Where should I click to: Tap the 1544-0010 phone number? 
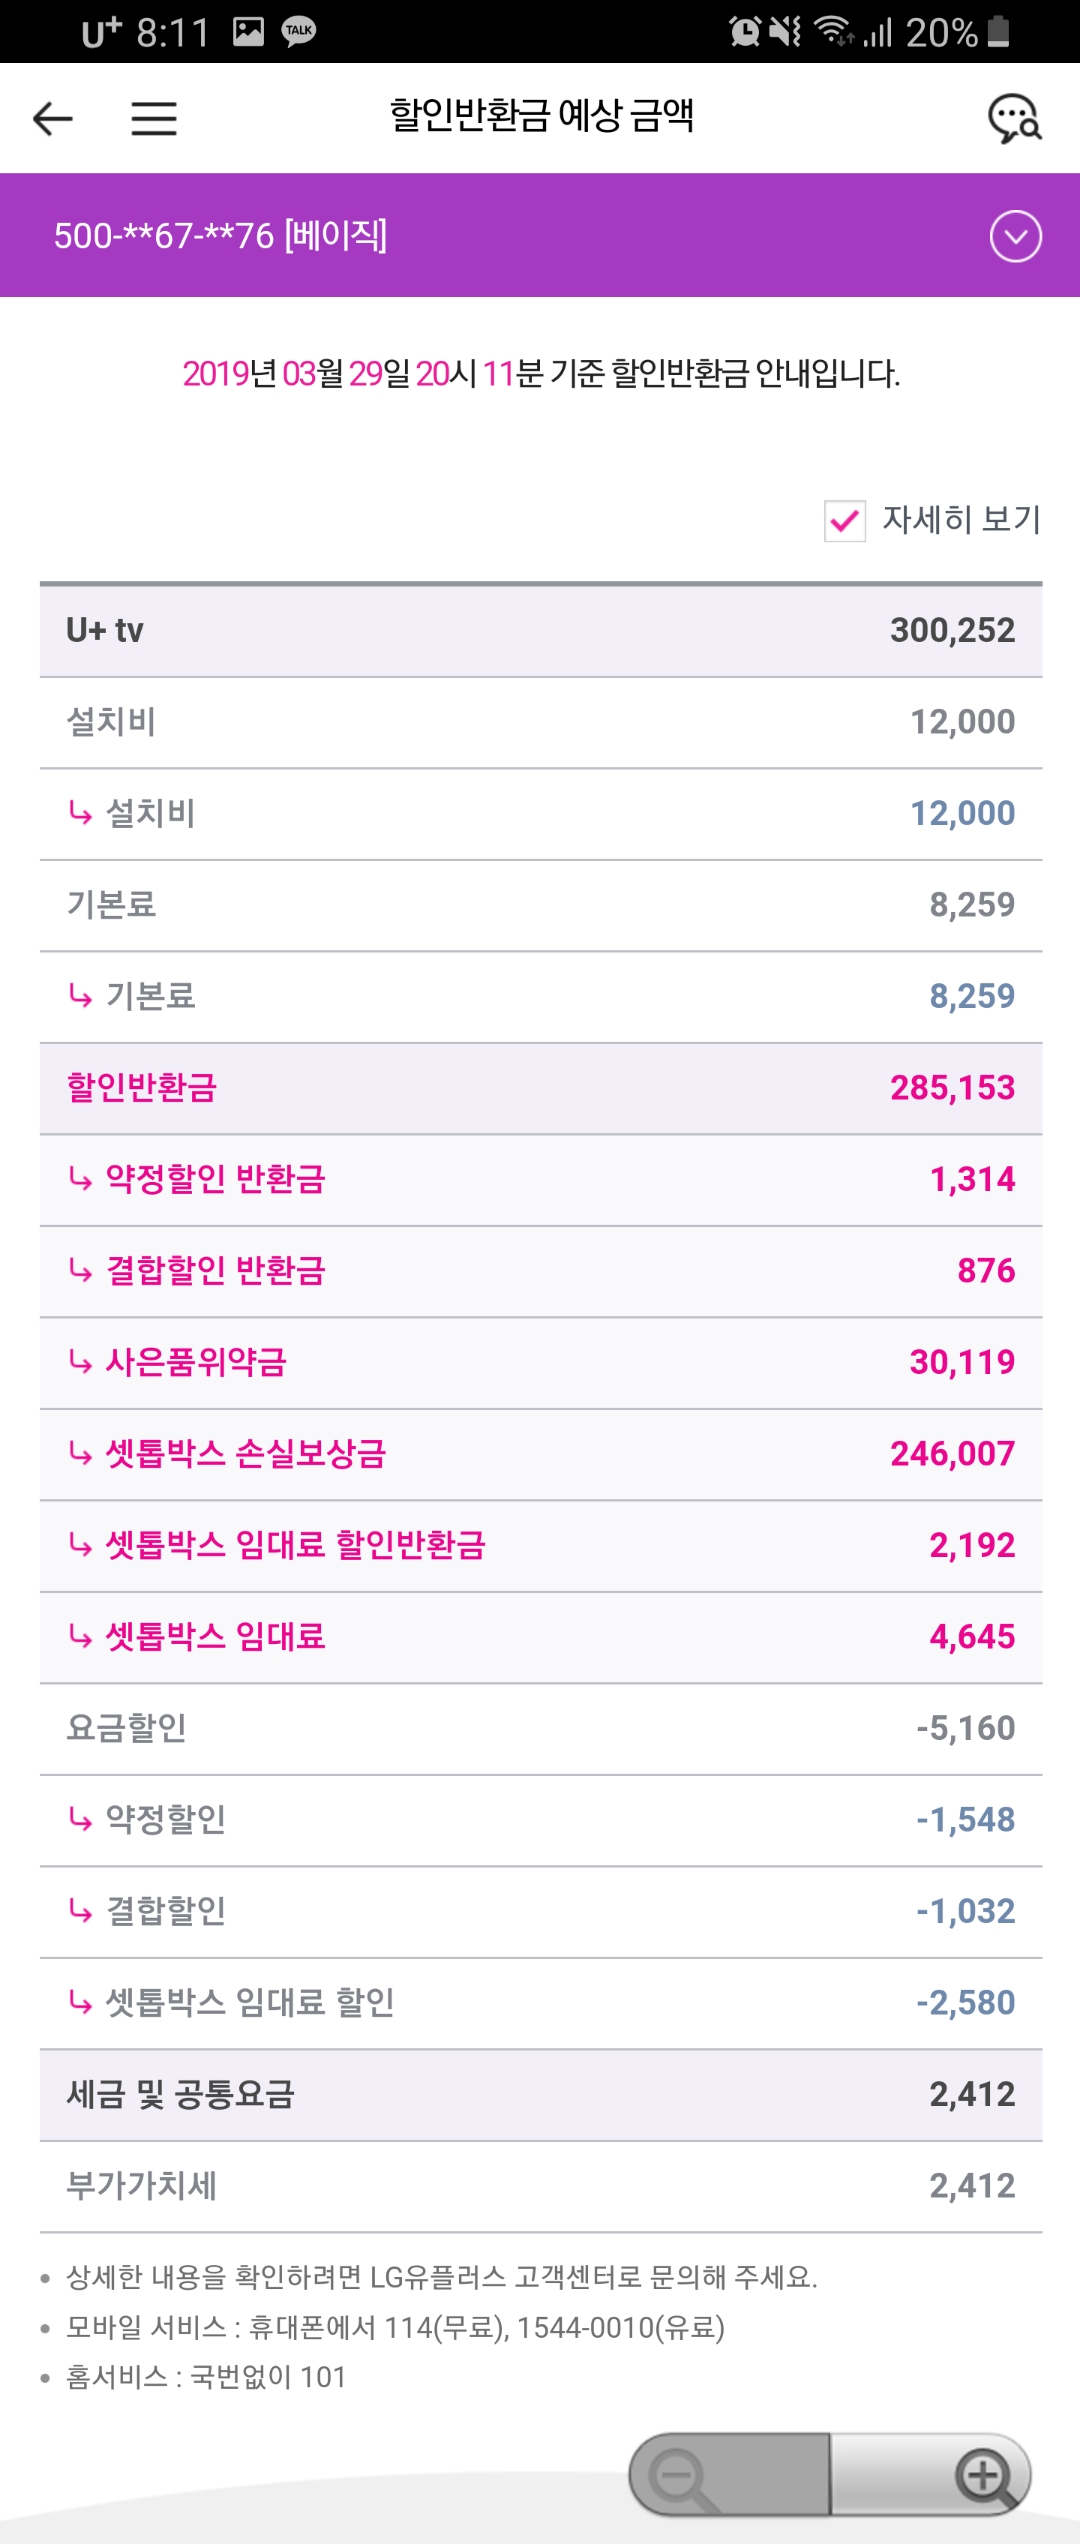[583, 2328]
